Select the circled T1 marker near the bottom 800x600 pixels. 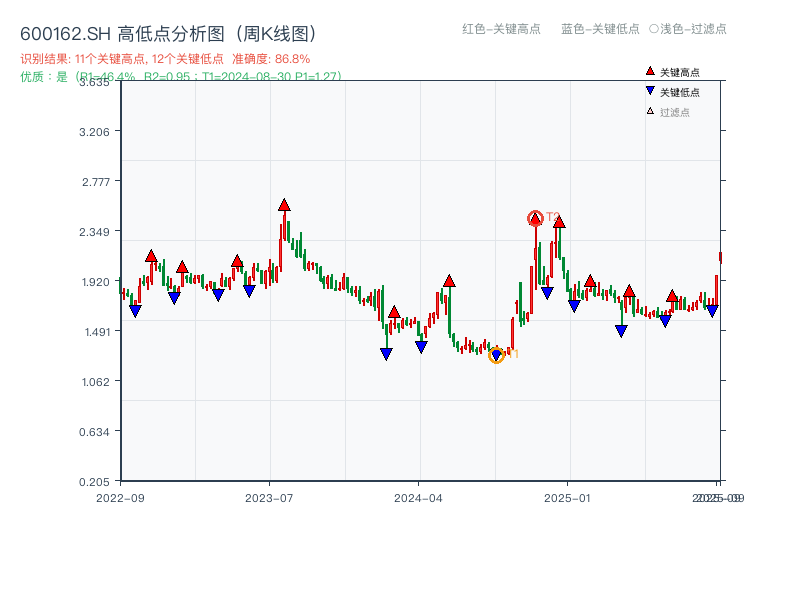click(497, 356)
